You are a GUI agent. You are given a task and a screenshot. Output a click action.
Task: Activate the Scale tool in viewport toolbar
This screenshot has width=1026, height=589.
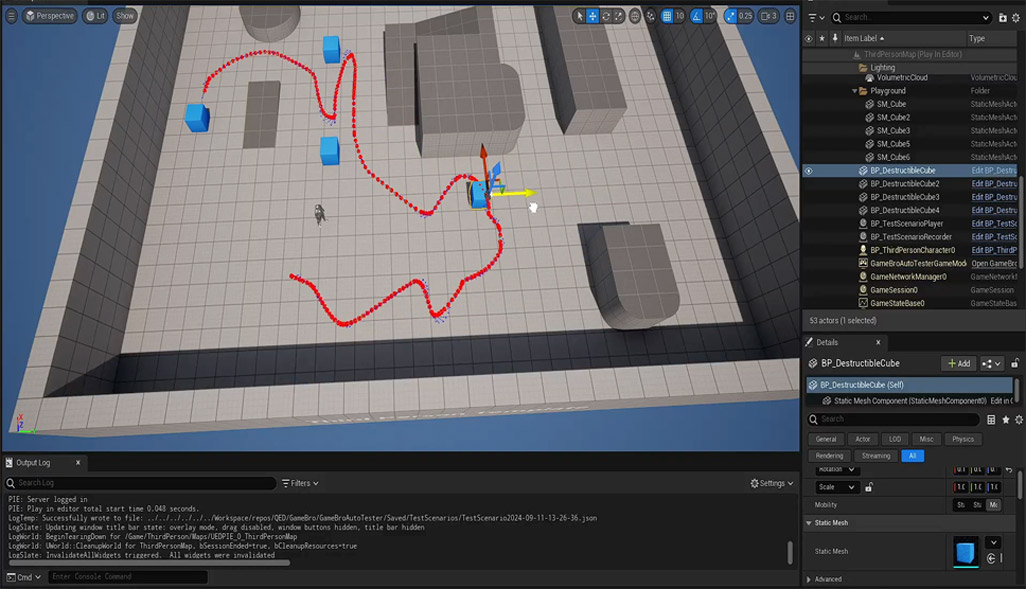point(618,16)
